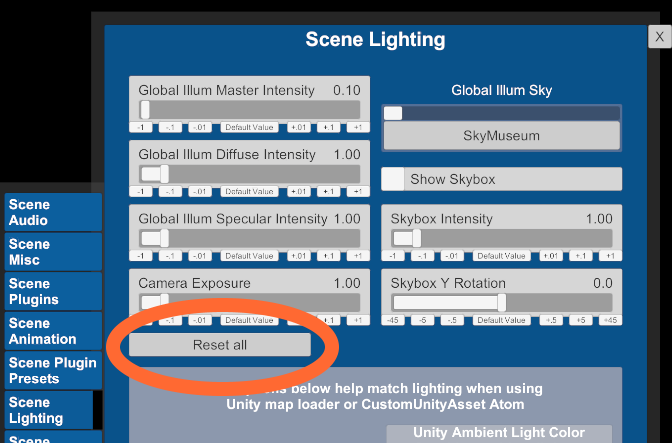The height and width of the screenshot is (443, 672).
Task: Decrease Specular Intensity by .01
Action: click(200, 256)
